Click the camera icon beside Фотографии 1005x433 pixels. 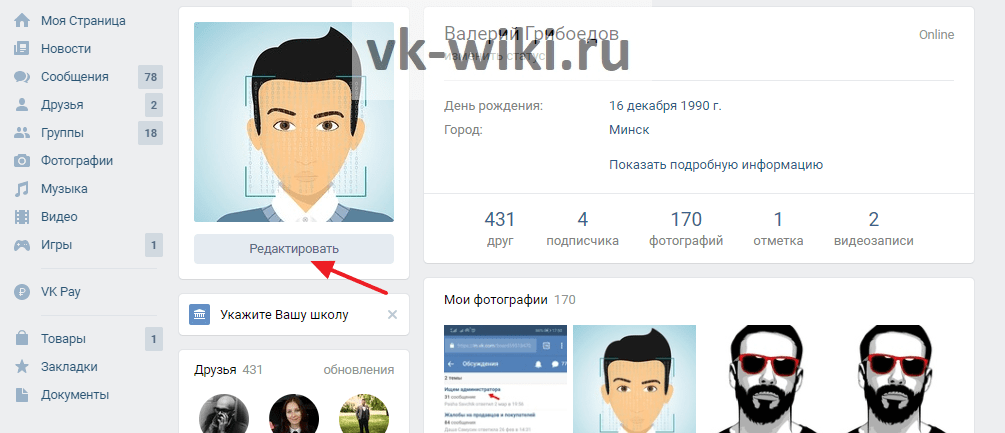click(x=22, y=161)
